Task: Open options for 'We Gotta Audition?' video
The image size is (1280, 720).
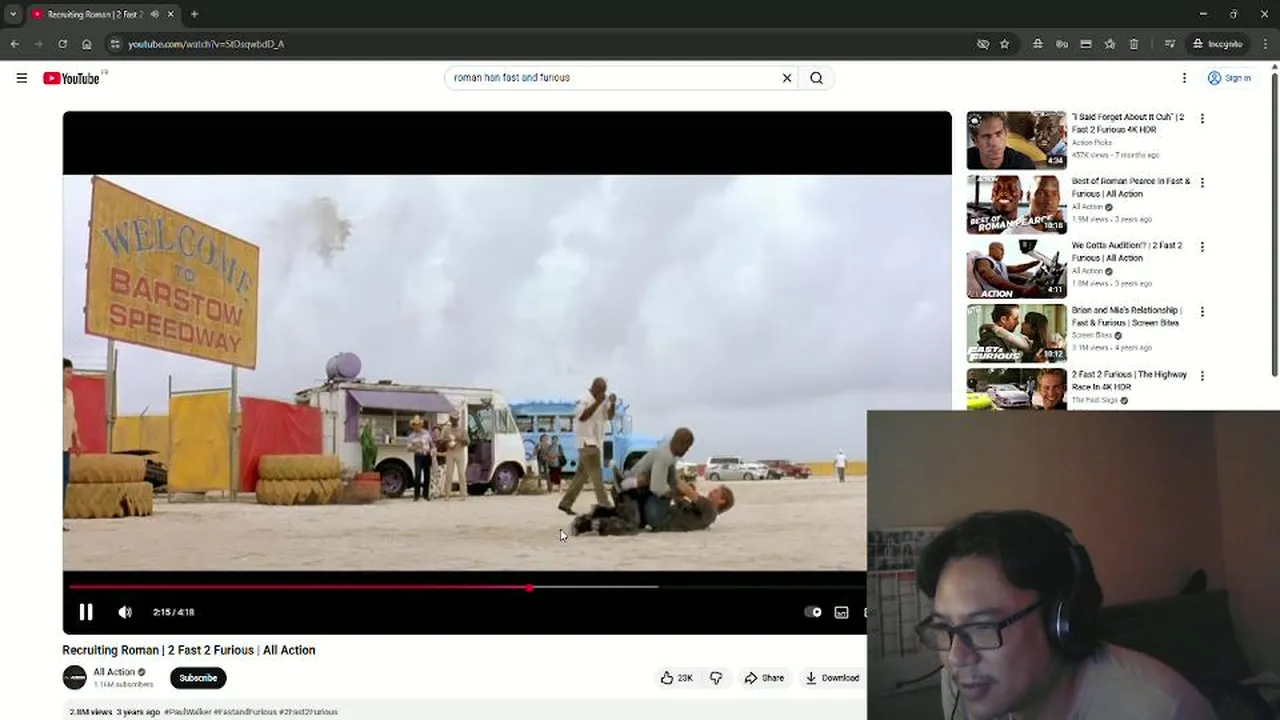Action: tap(1202, 247)
